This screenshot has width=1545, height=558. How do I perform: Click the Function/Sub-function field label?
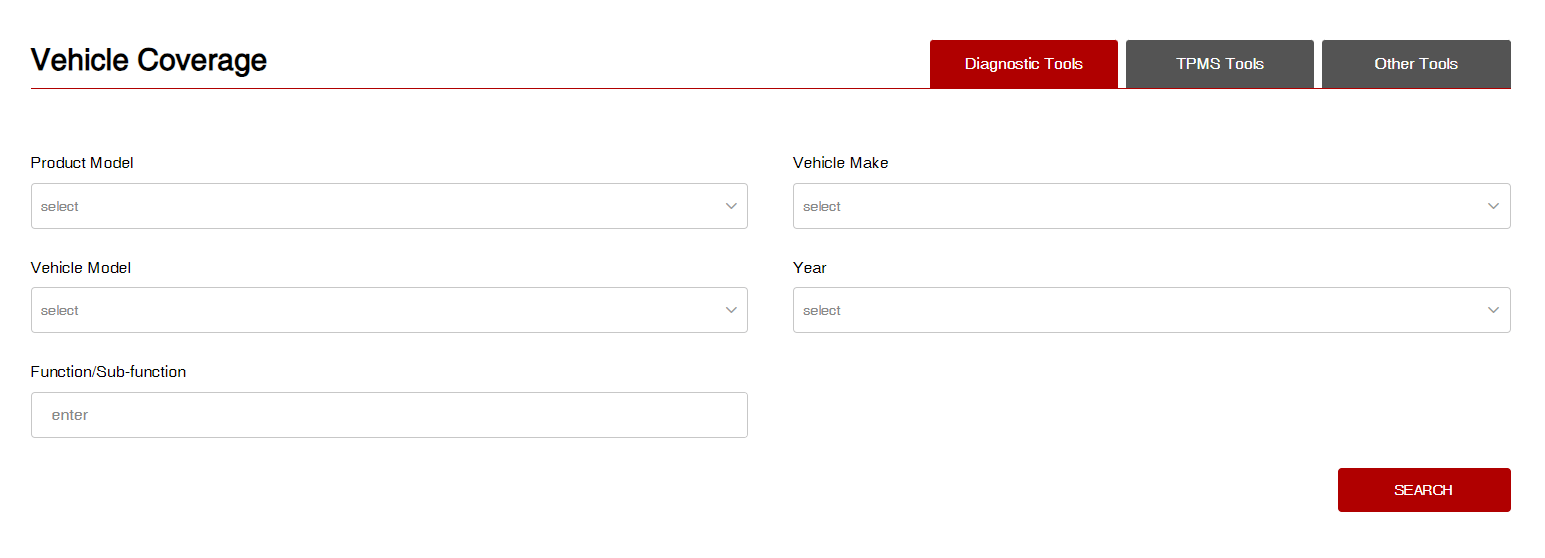click(x=108, y=372)
